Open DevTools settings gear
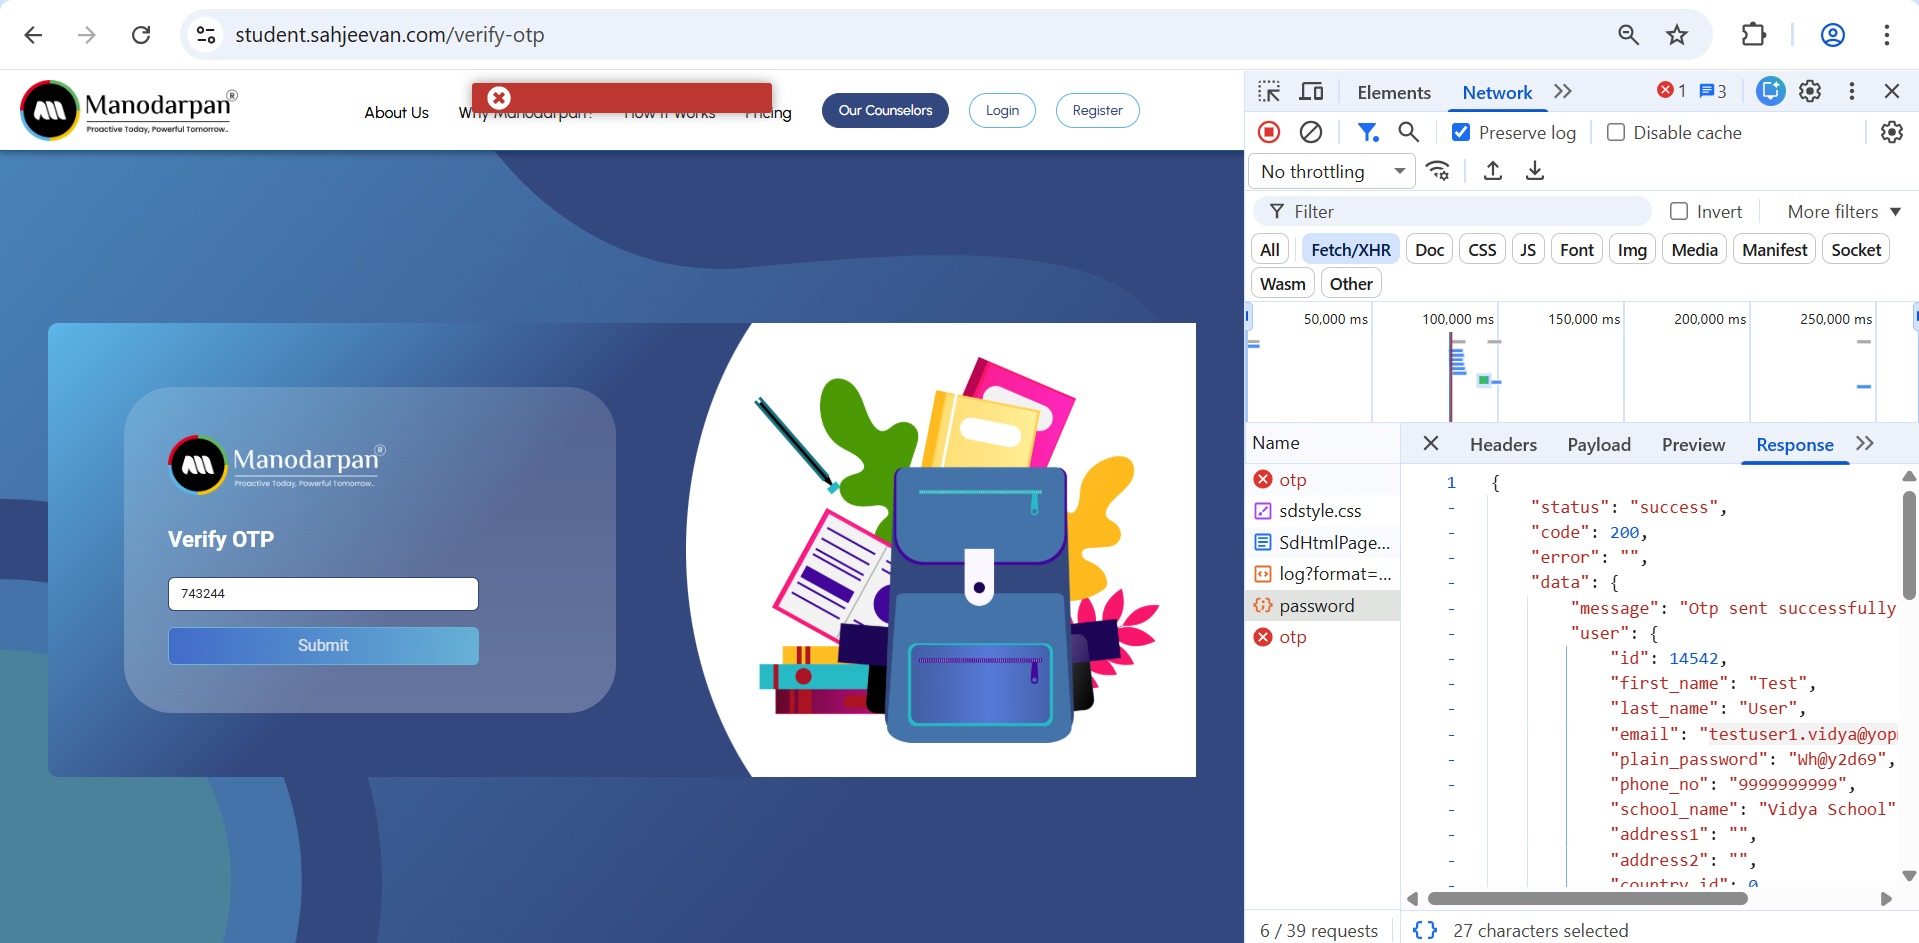The height and width of the screenshot is (943, 1919). click(x=1810, y=92)
